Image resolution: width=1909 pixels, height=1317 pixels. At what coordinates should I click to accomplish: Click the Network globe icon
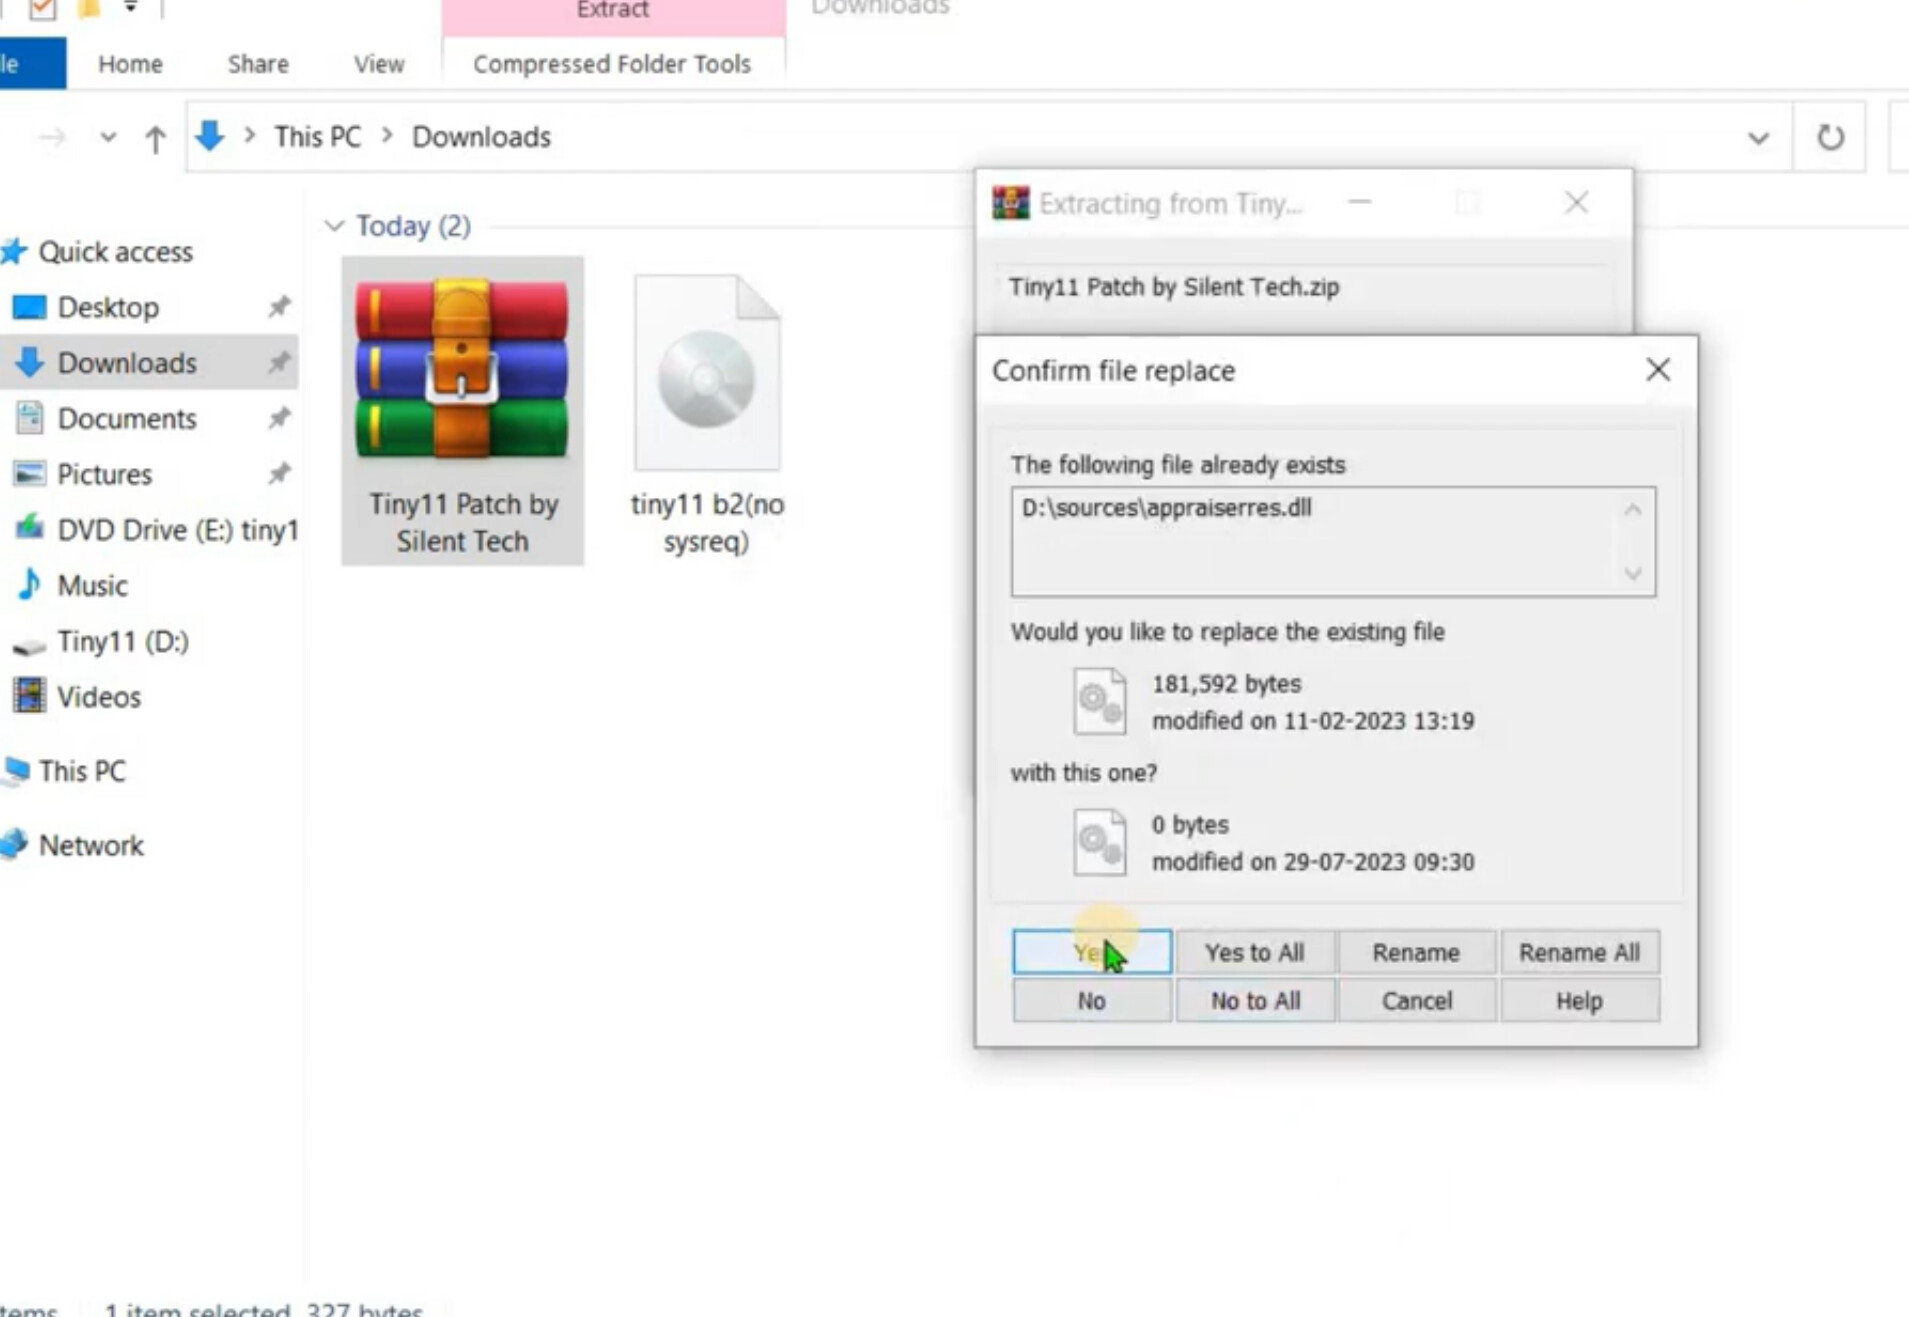point(14,845)
